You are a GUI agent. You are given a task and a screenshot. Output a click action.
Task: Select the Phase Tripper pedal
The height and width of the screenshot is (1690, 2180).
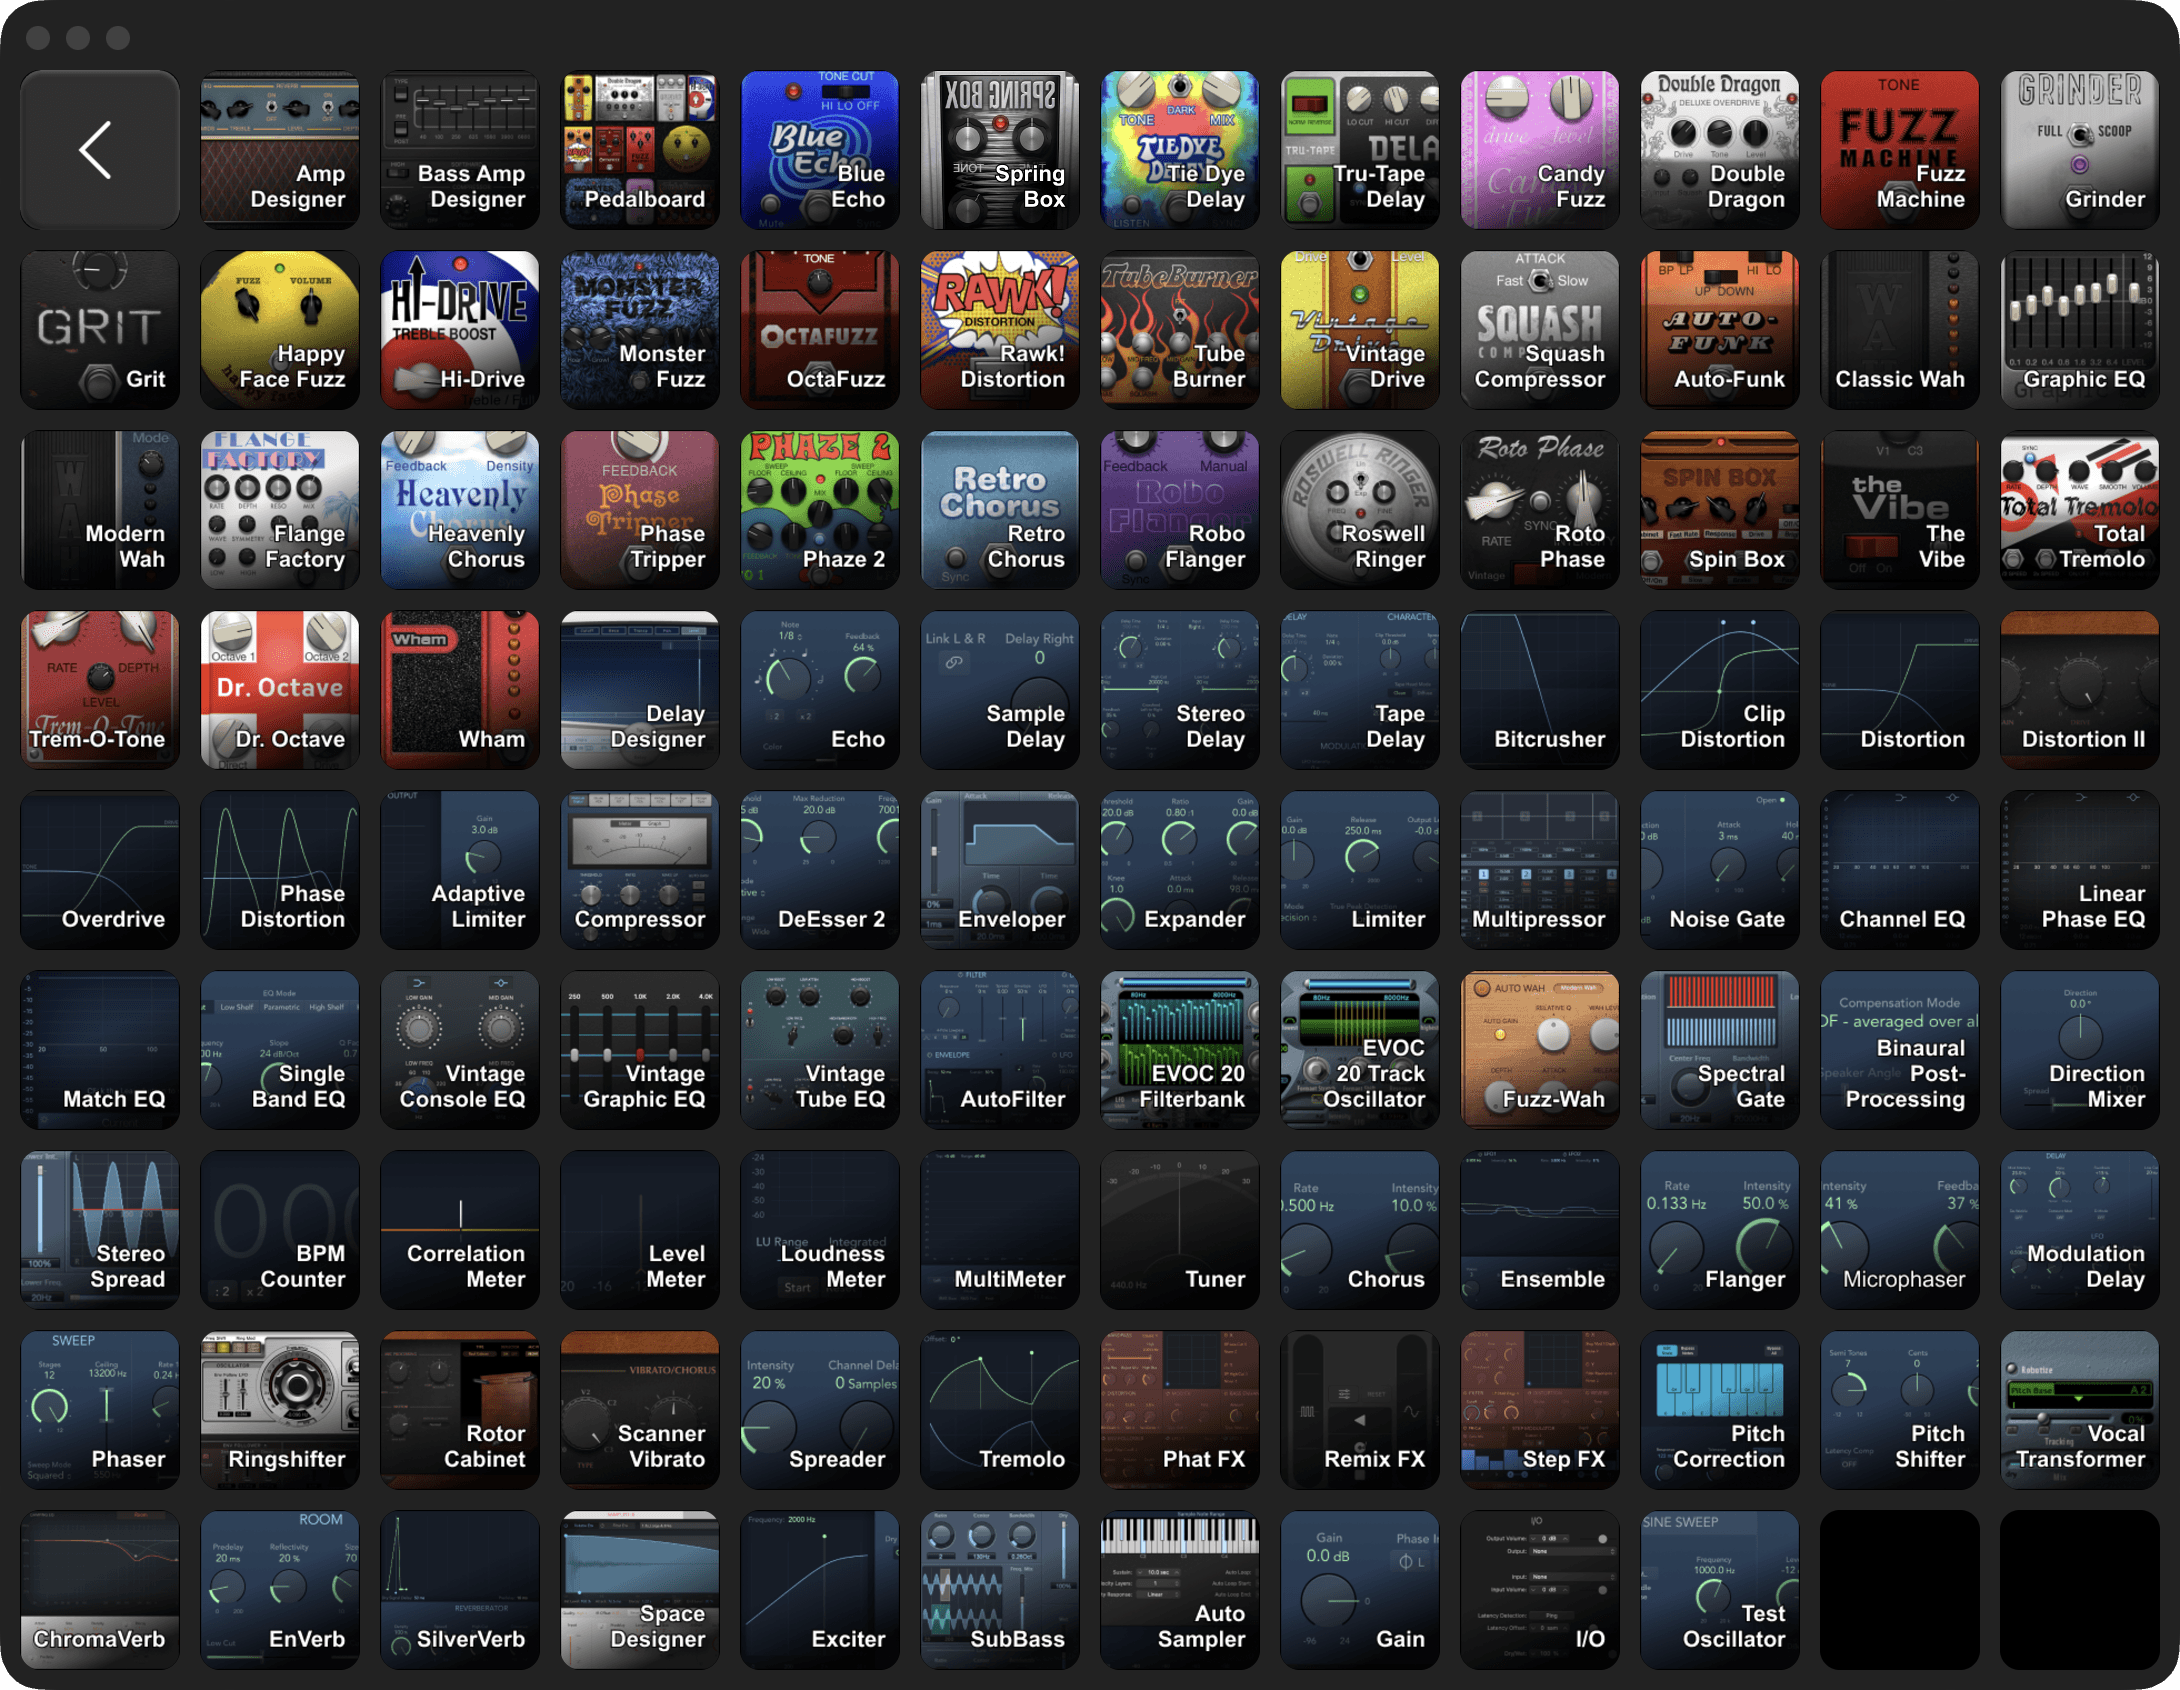(640, 510)
